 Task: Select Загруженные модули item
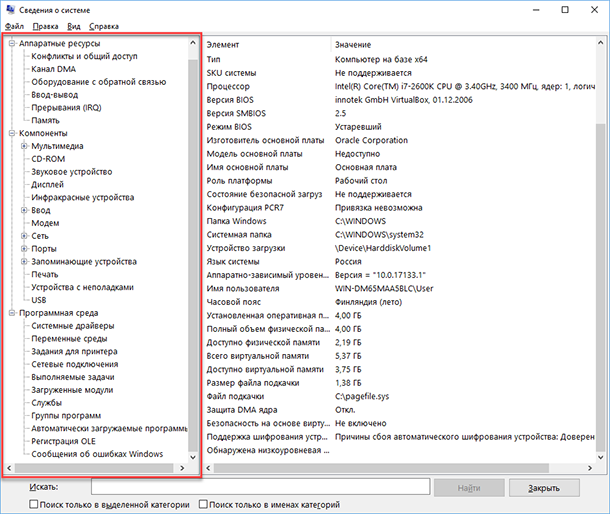click(x=72, y=390)
